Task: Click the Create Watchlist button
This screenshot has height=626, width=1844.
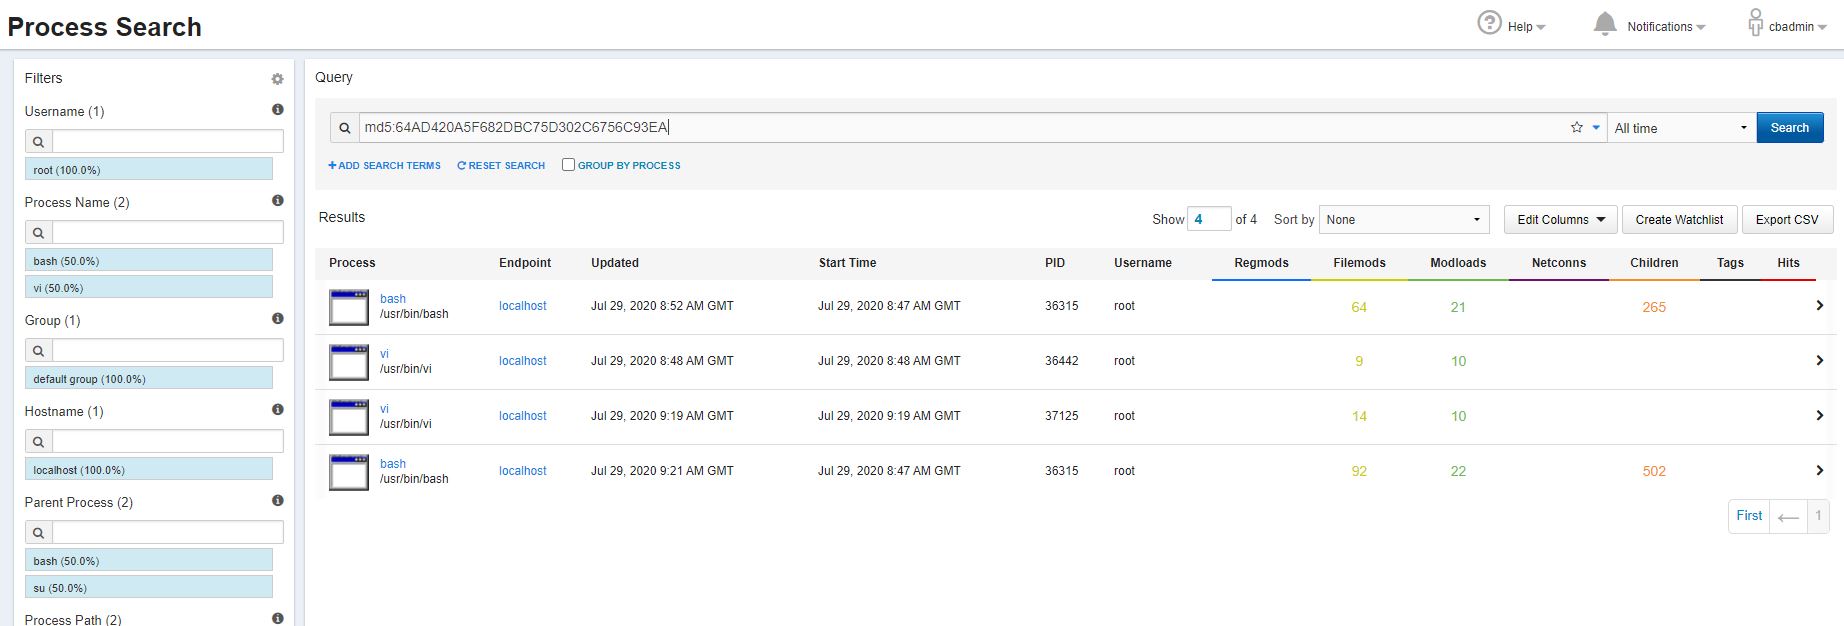Action: tap(1679, 220)
